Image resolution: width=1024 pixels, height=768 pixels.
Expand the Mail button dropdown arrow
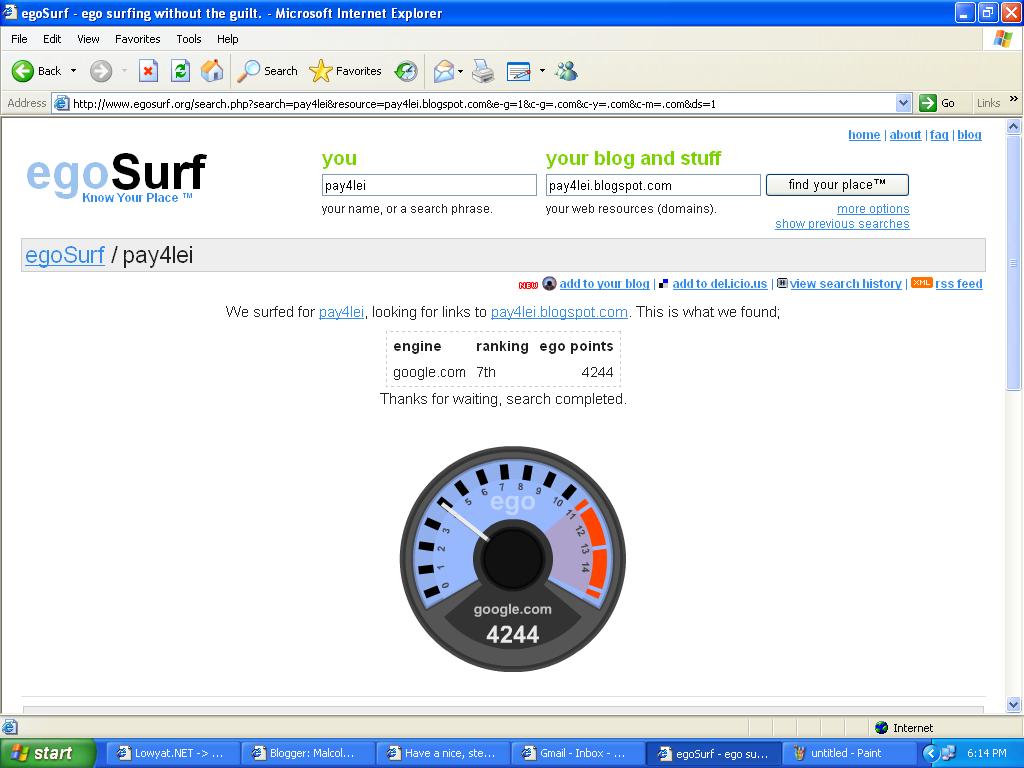point(460,71)
